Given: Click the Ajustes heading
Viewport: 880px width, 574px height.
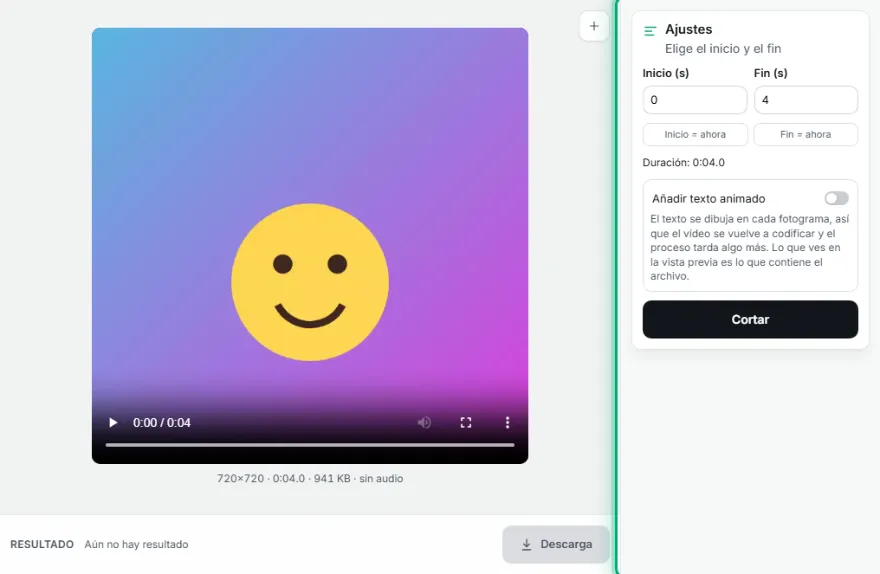Looking at the screenshot, I should pos(689,29).
